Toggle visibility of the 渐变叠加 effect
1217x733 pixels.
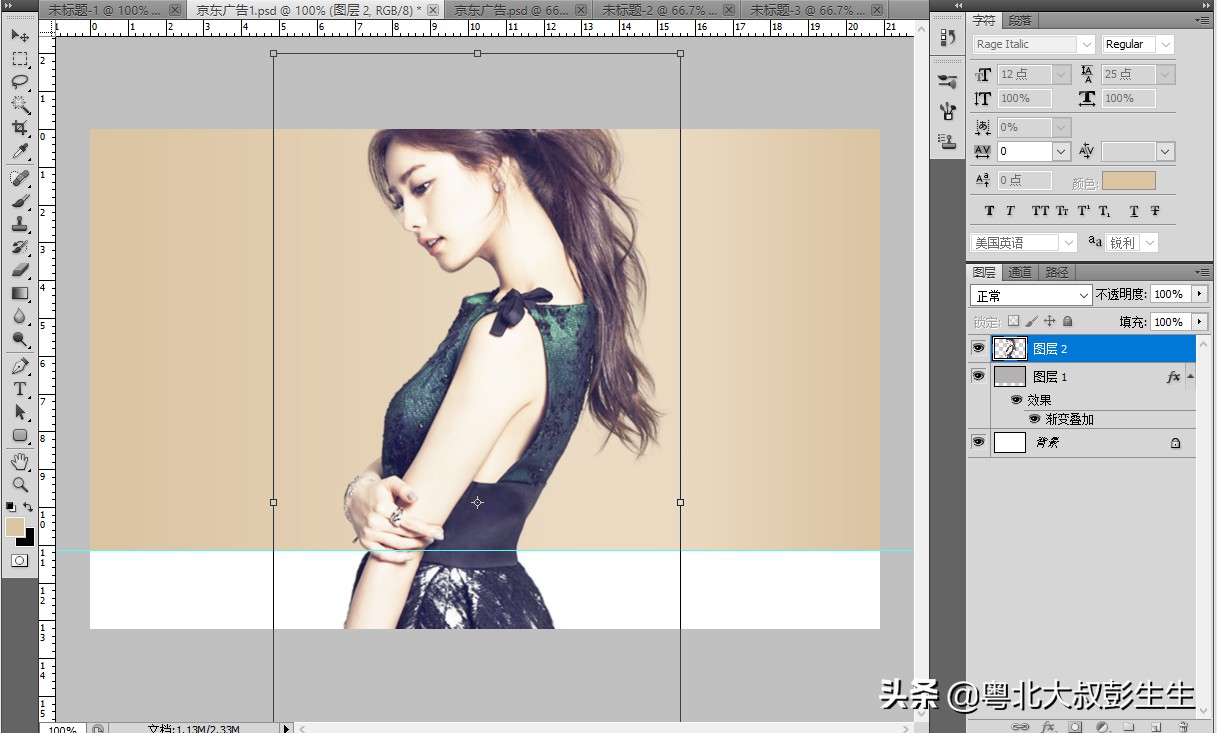pyautogui.click(x=1035, y=419)
